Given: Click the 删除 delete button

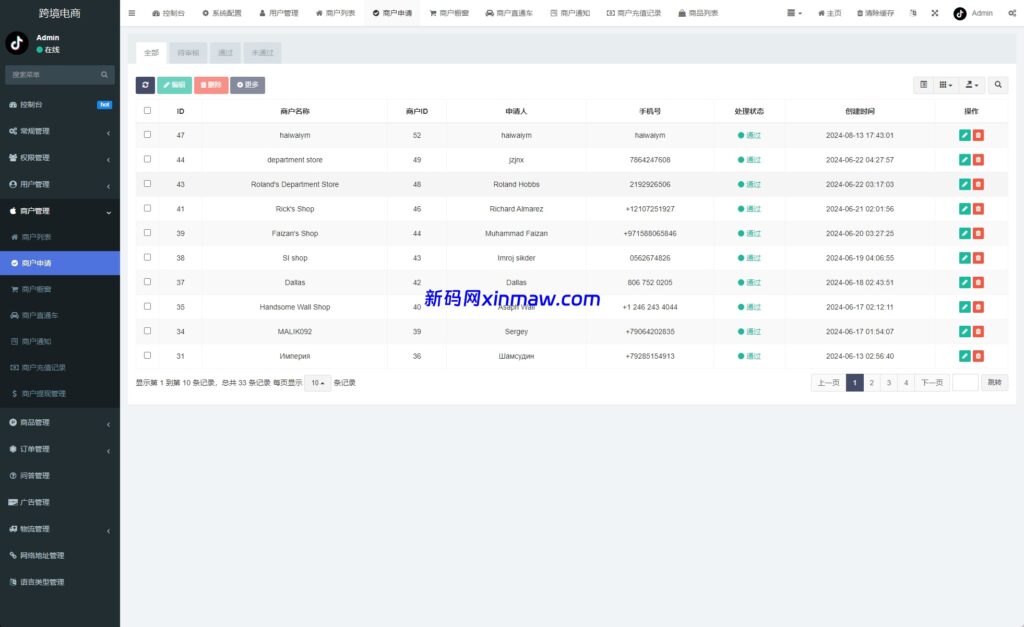Looking at the screenshot, I should click(x=209, y=85).
